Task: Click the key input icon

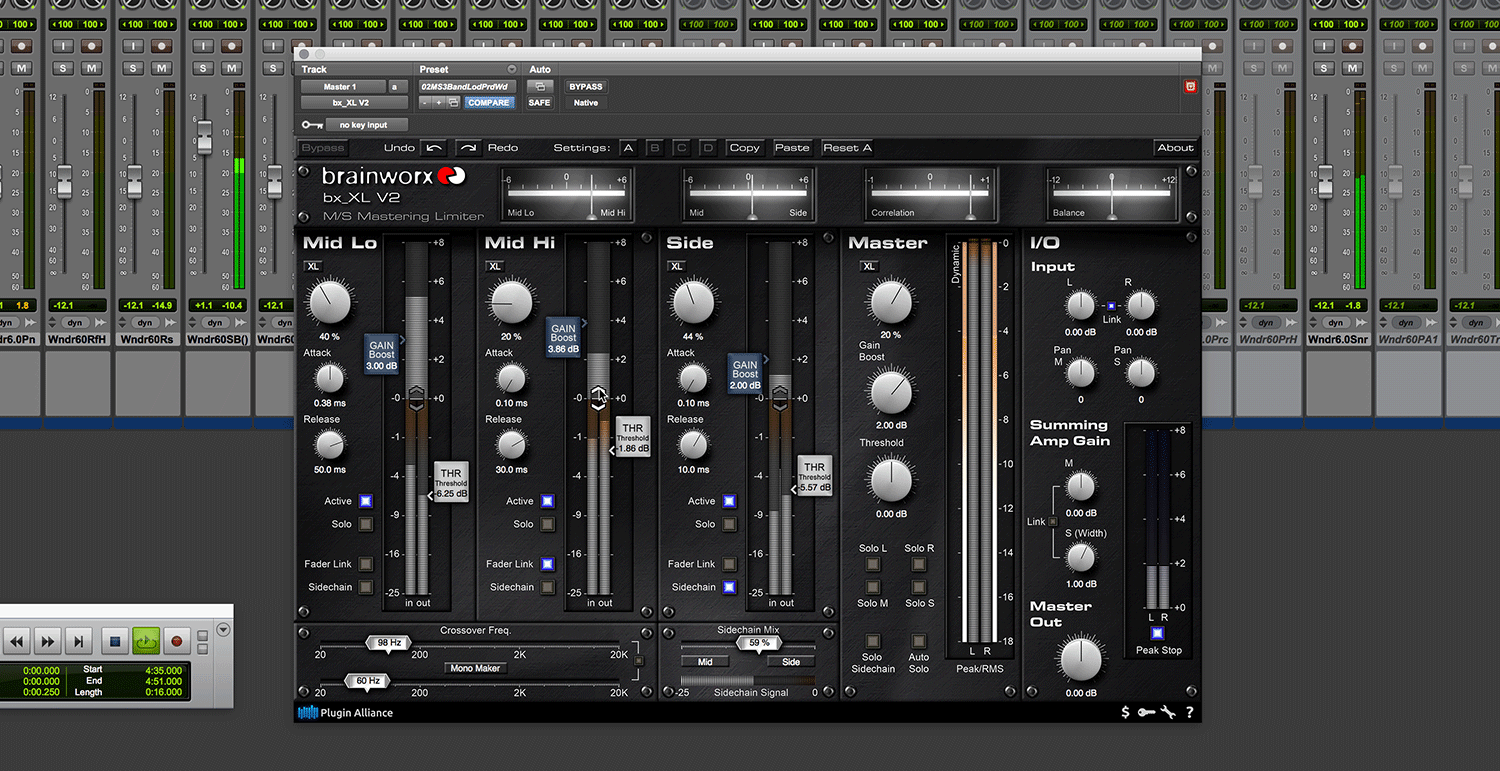Action: [312, 125]
